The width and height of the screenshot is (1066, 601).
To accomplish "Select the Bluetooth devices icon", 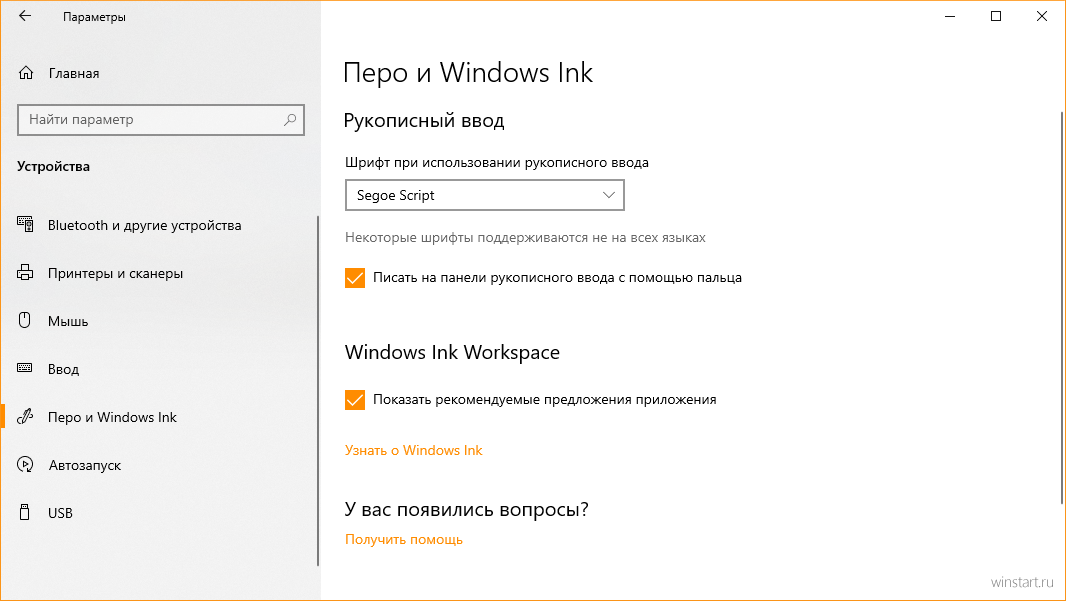I will coord(25,224).
